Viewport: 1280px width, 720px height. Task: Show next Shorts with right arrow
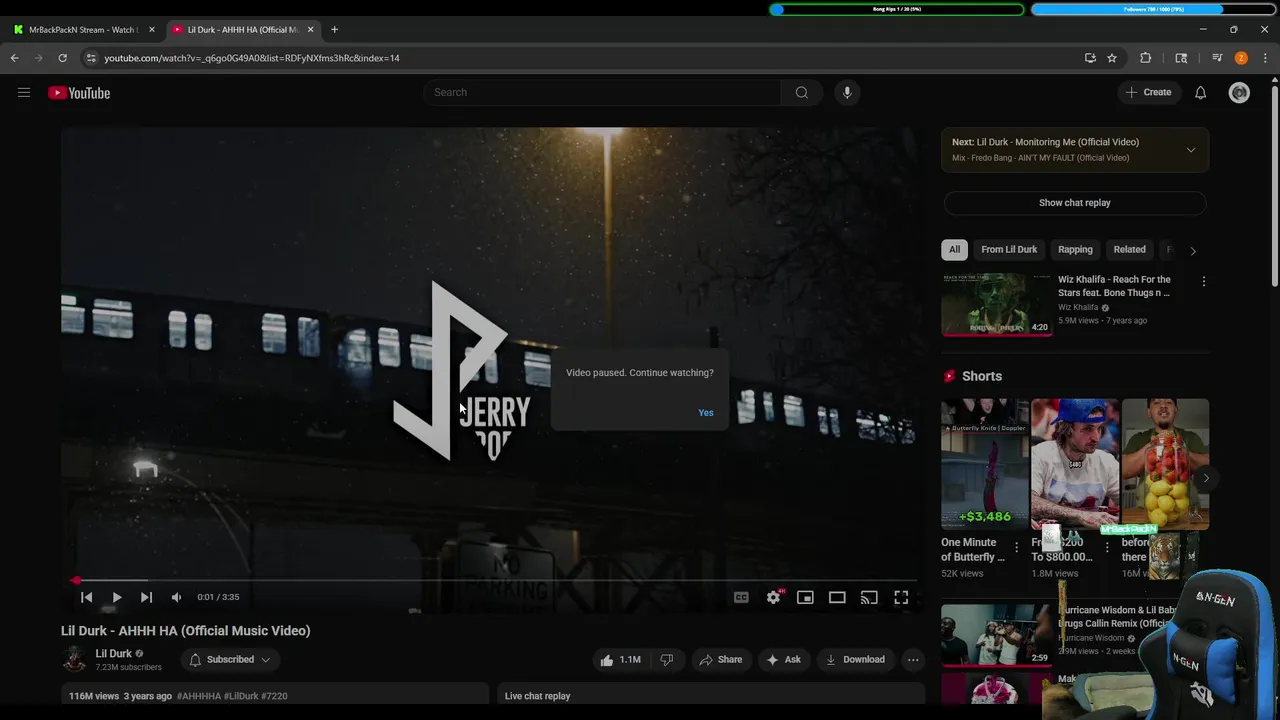click(x=1205, y=478)
